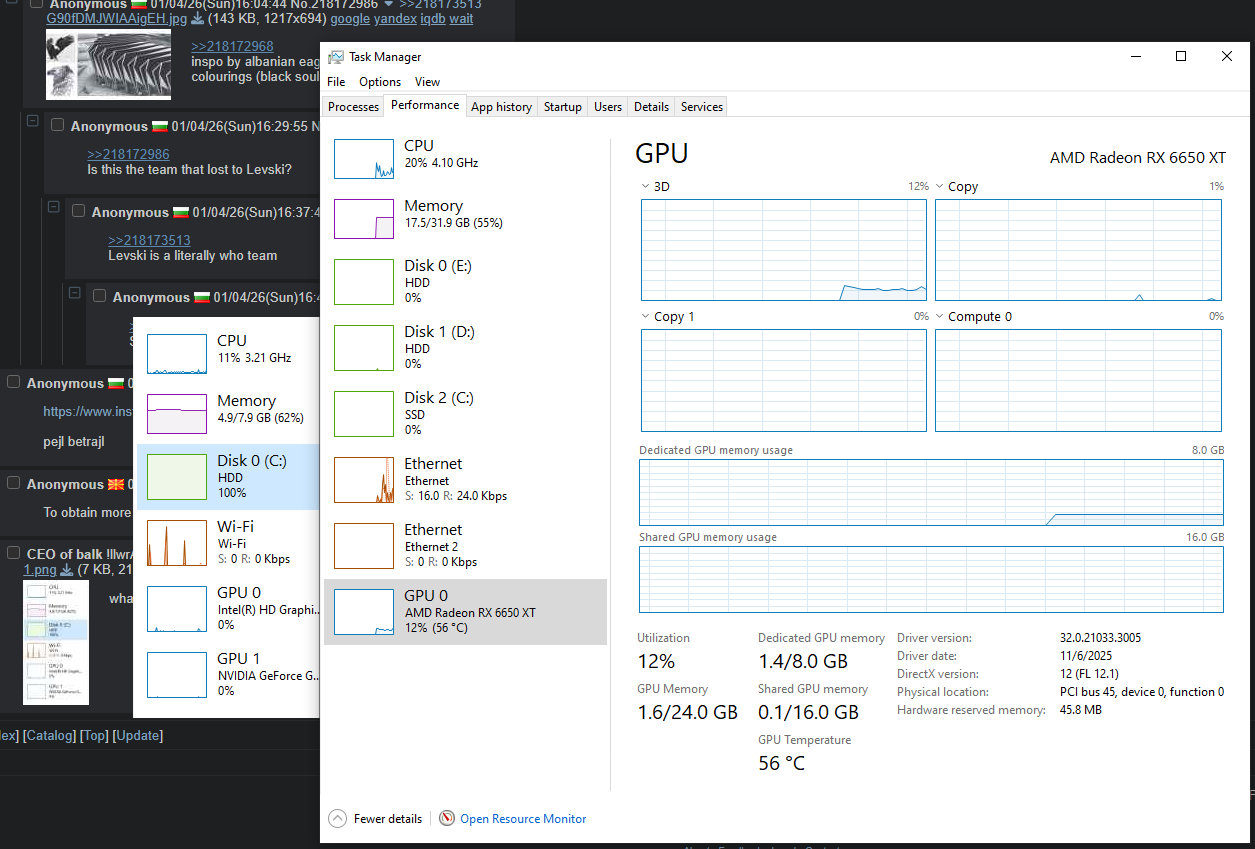Tick the checkbox on the 16:4x nested Anonymous post
The image size is (1255, 849).
(x=100, y=296)
